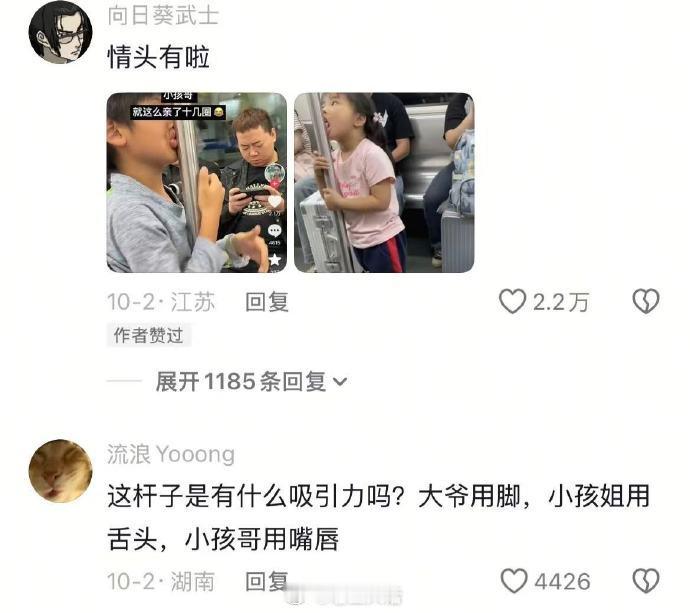
Task: Tap the 10-2 · 江苏 timestamp
Action: (x=161, y=302)
